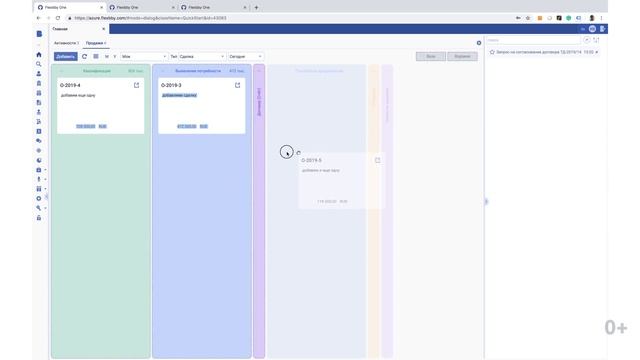Open the Home icon in the left sidebar
640x360 pixels.
(39, 55)
